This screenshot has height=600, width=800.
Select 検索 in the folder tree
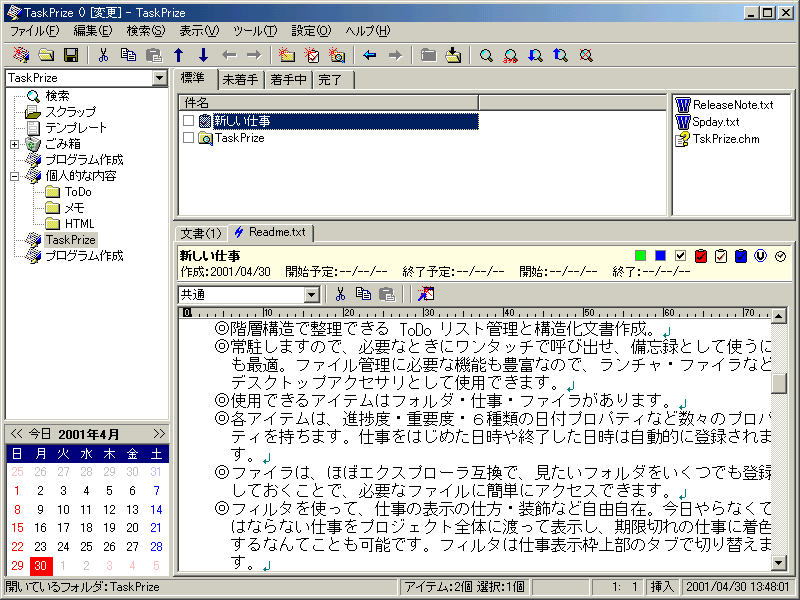click(57, 96)
